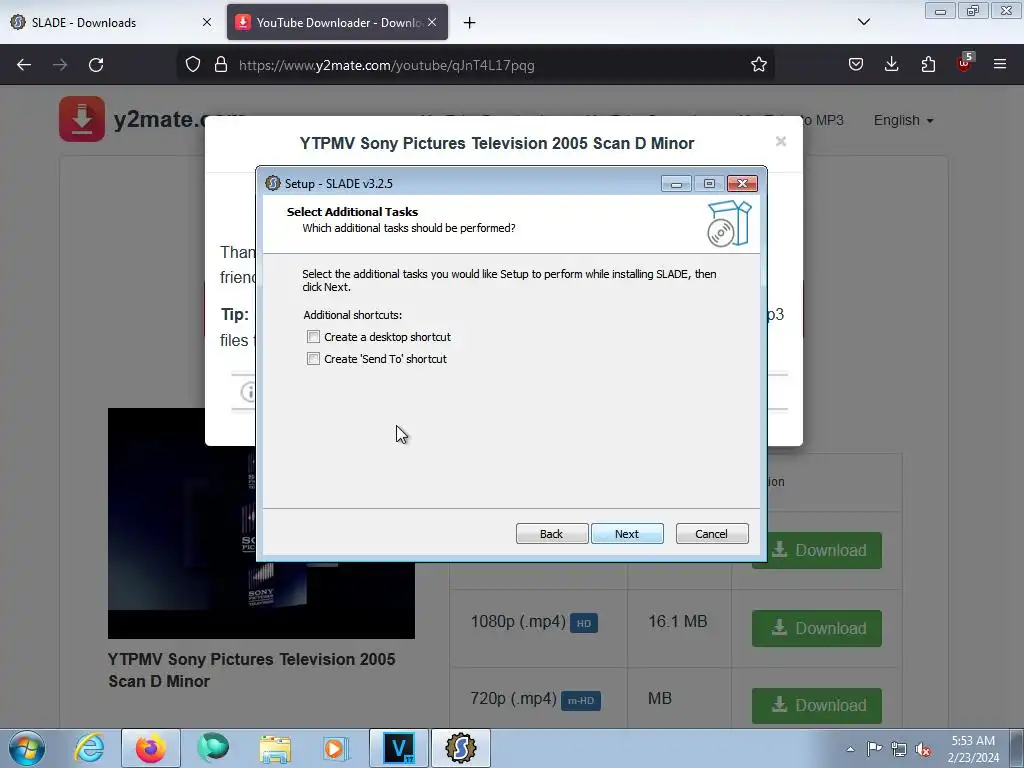Image resolution: width=1024 pixels, height=768 pixels.
Task: Open the green globe browser taskbar icon
Action: coord(213,748)
